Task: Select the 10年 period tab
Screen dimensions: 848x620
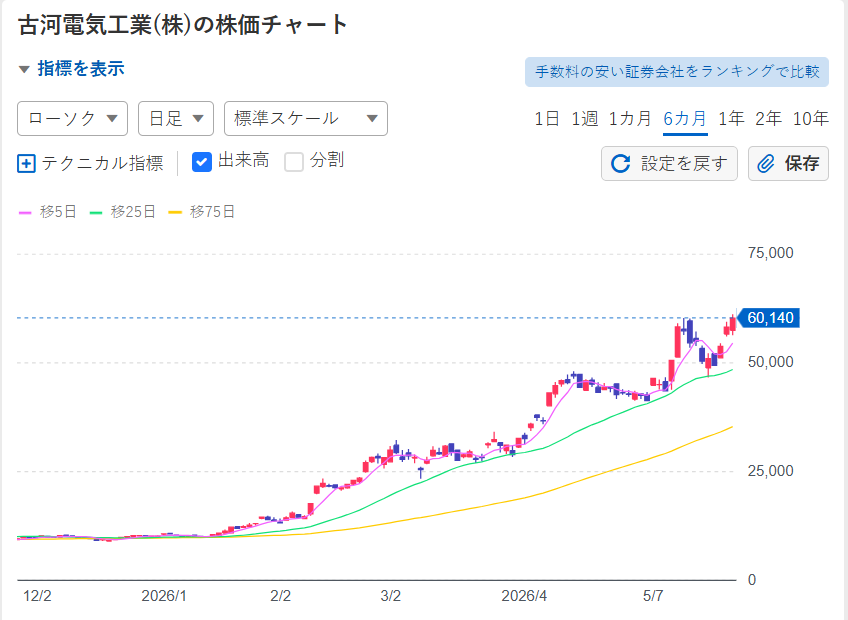Action: pos(811,118)
